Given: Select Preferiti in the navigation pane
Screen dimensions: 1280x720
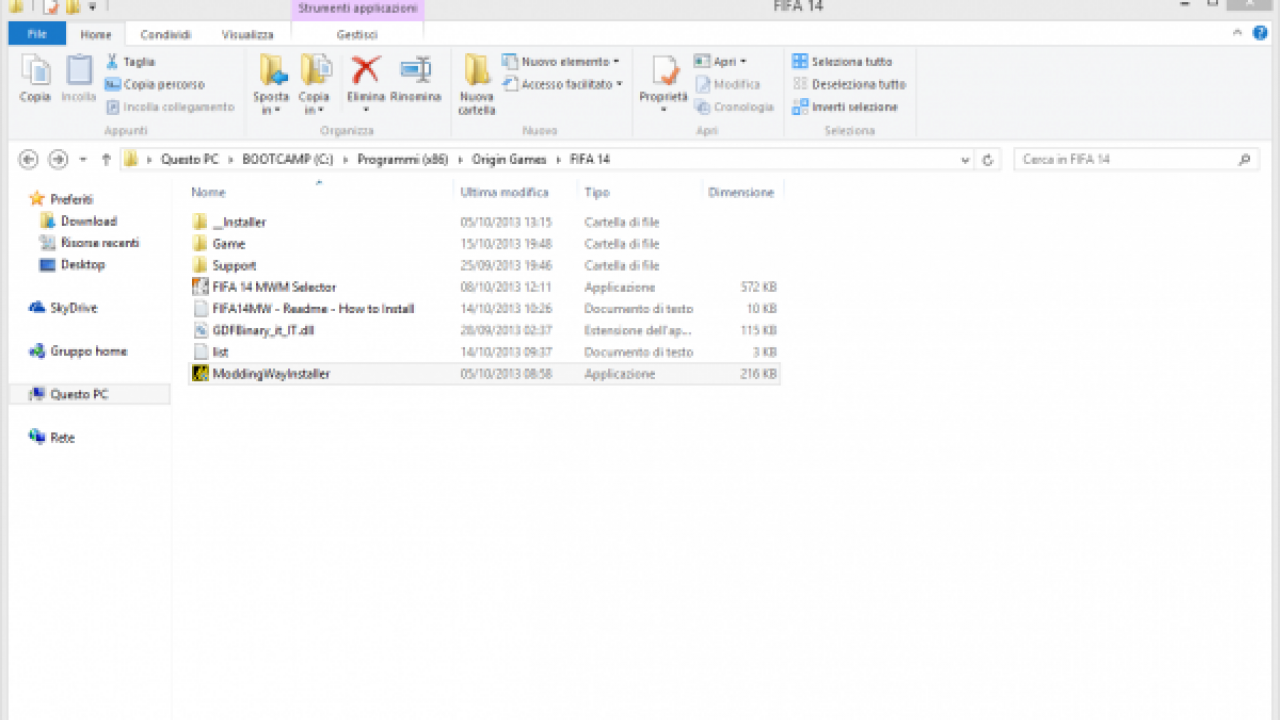Looking at the screenshot, I should pos(71,199).
